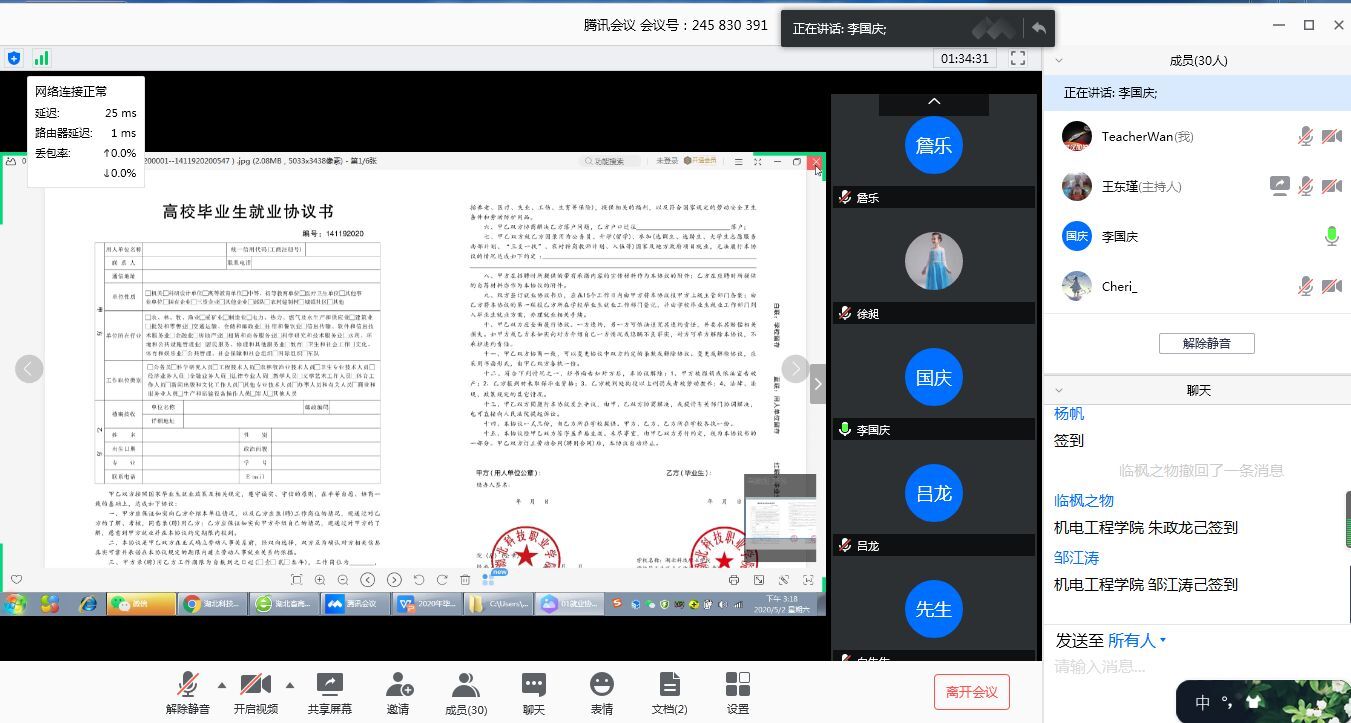Go to previous image in shared viewer
1351x723 pixels.
tap(29, 369)
